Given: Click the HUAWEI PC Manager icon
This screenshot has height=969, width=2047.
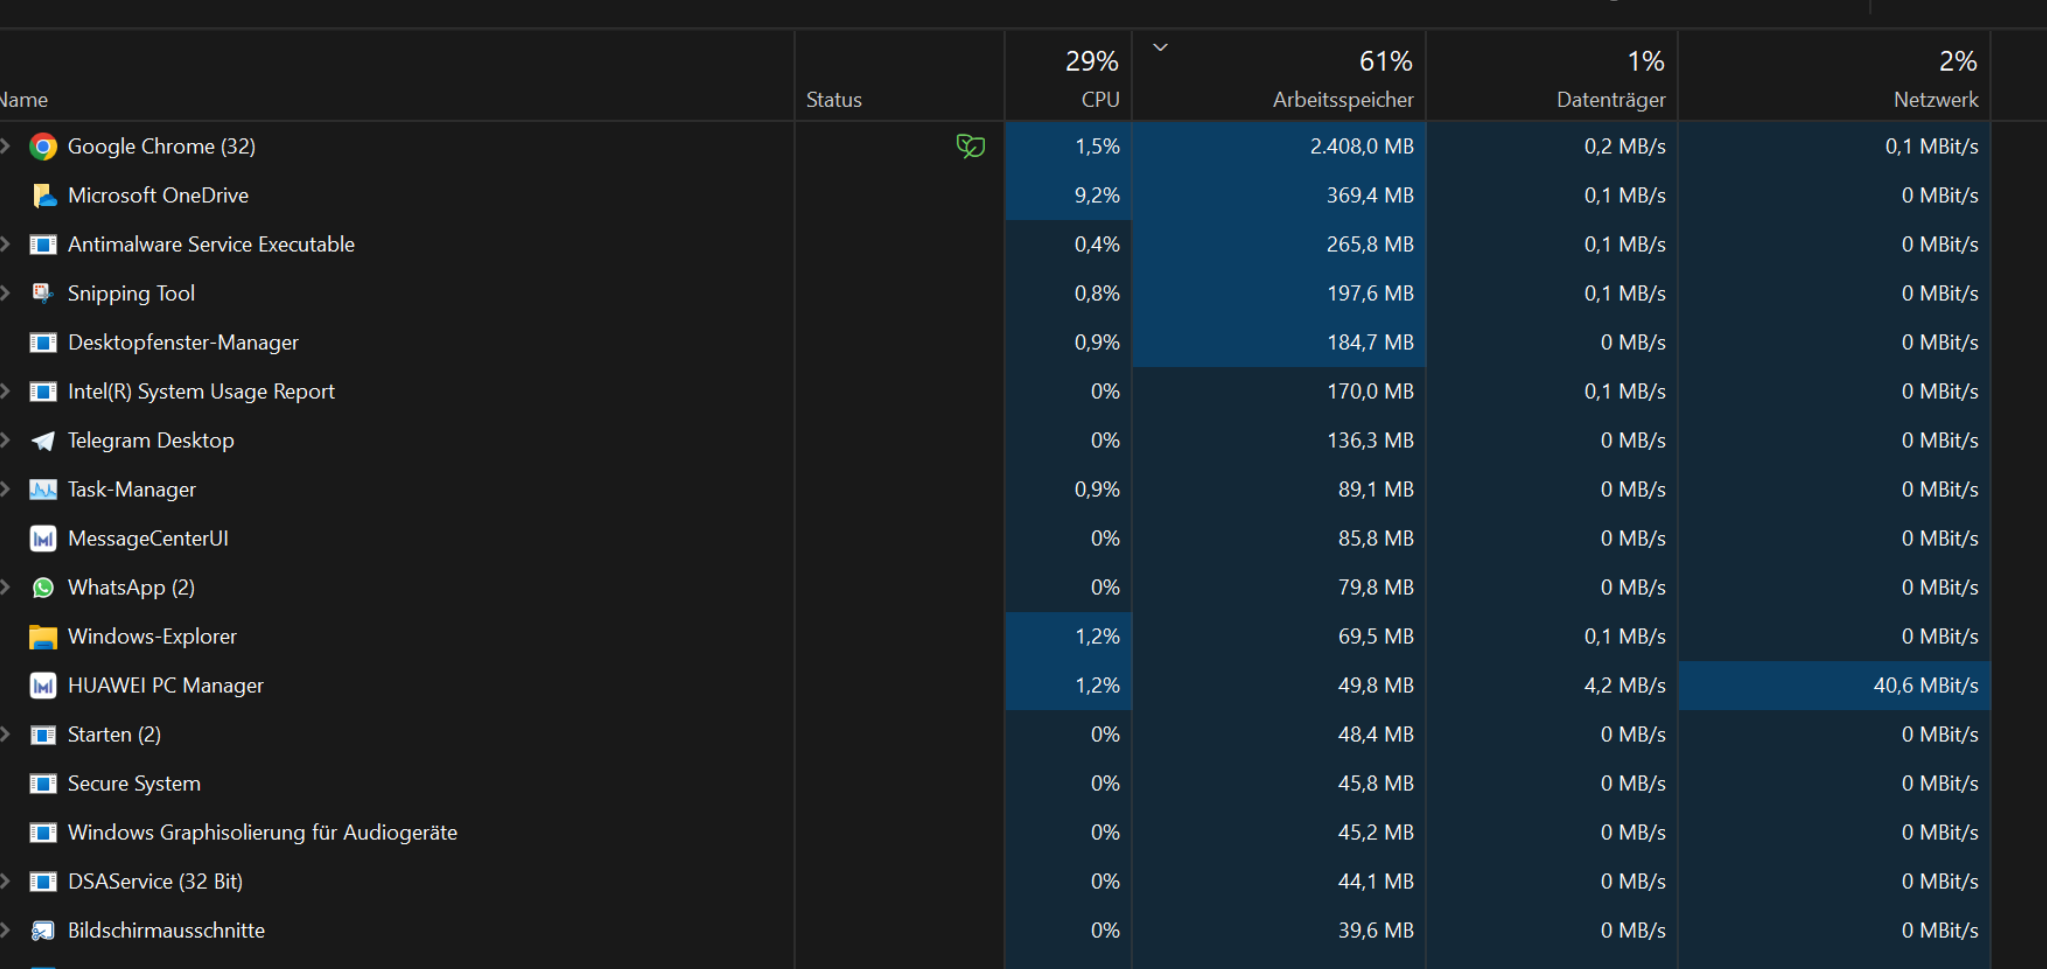Looking at the screenshot, I should pyautogui.click(x=43, y=686).
